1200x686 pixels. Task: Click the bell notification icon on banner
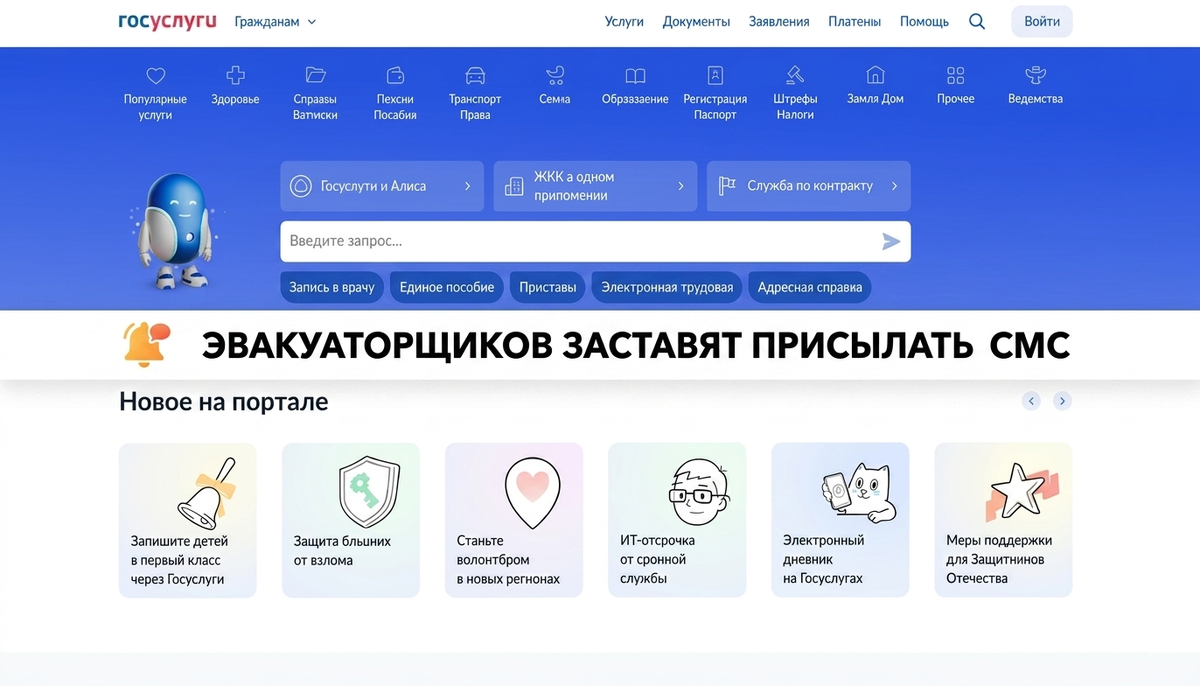[147, 345]
